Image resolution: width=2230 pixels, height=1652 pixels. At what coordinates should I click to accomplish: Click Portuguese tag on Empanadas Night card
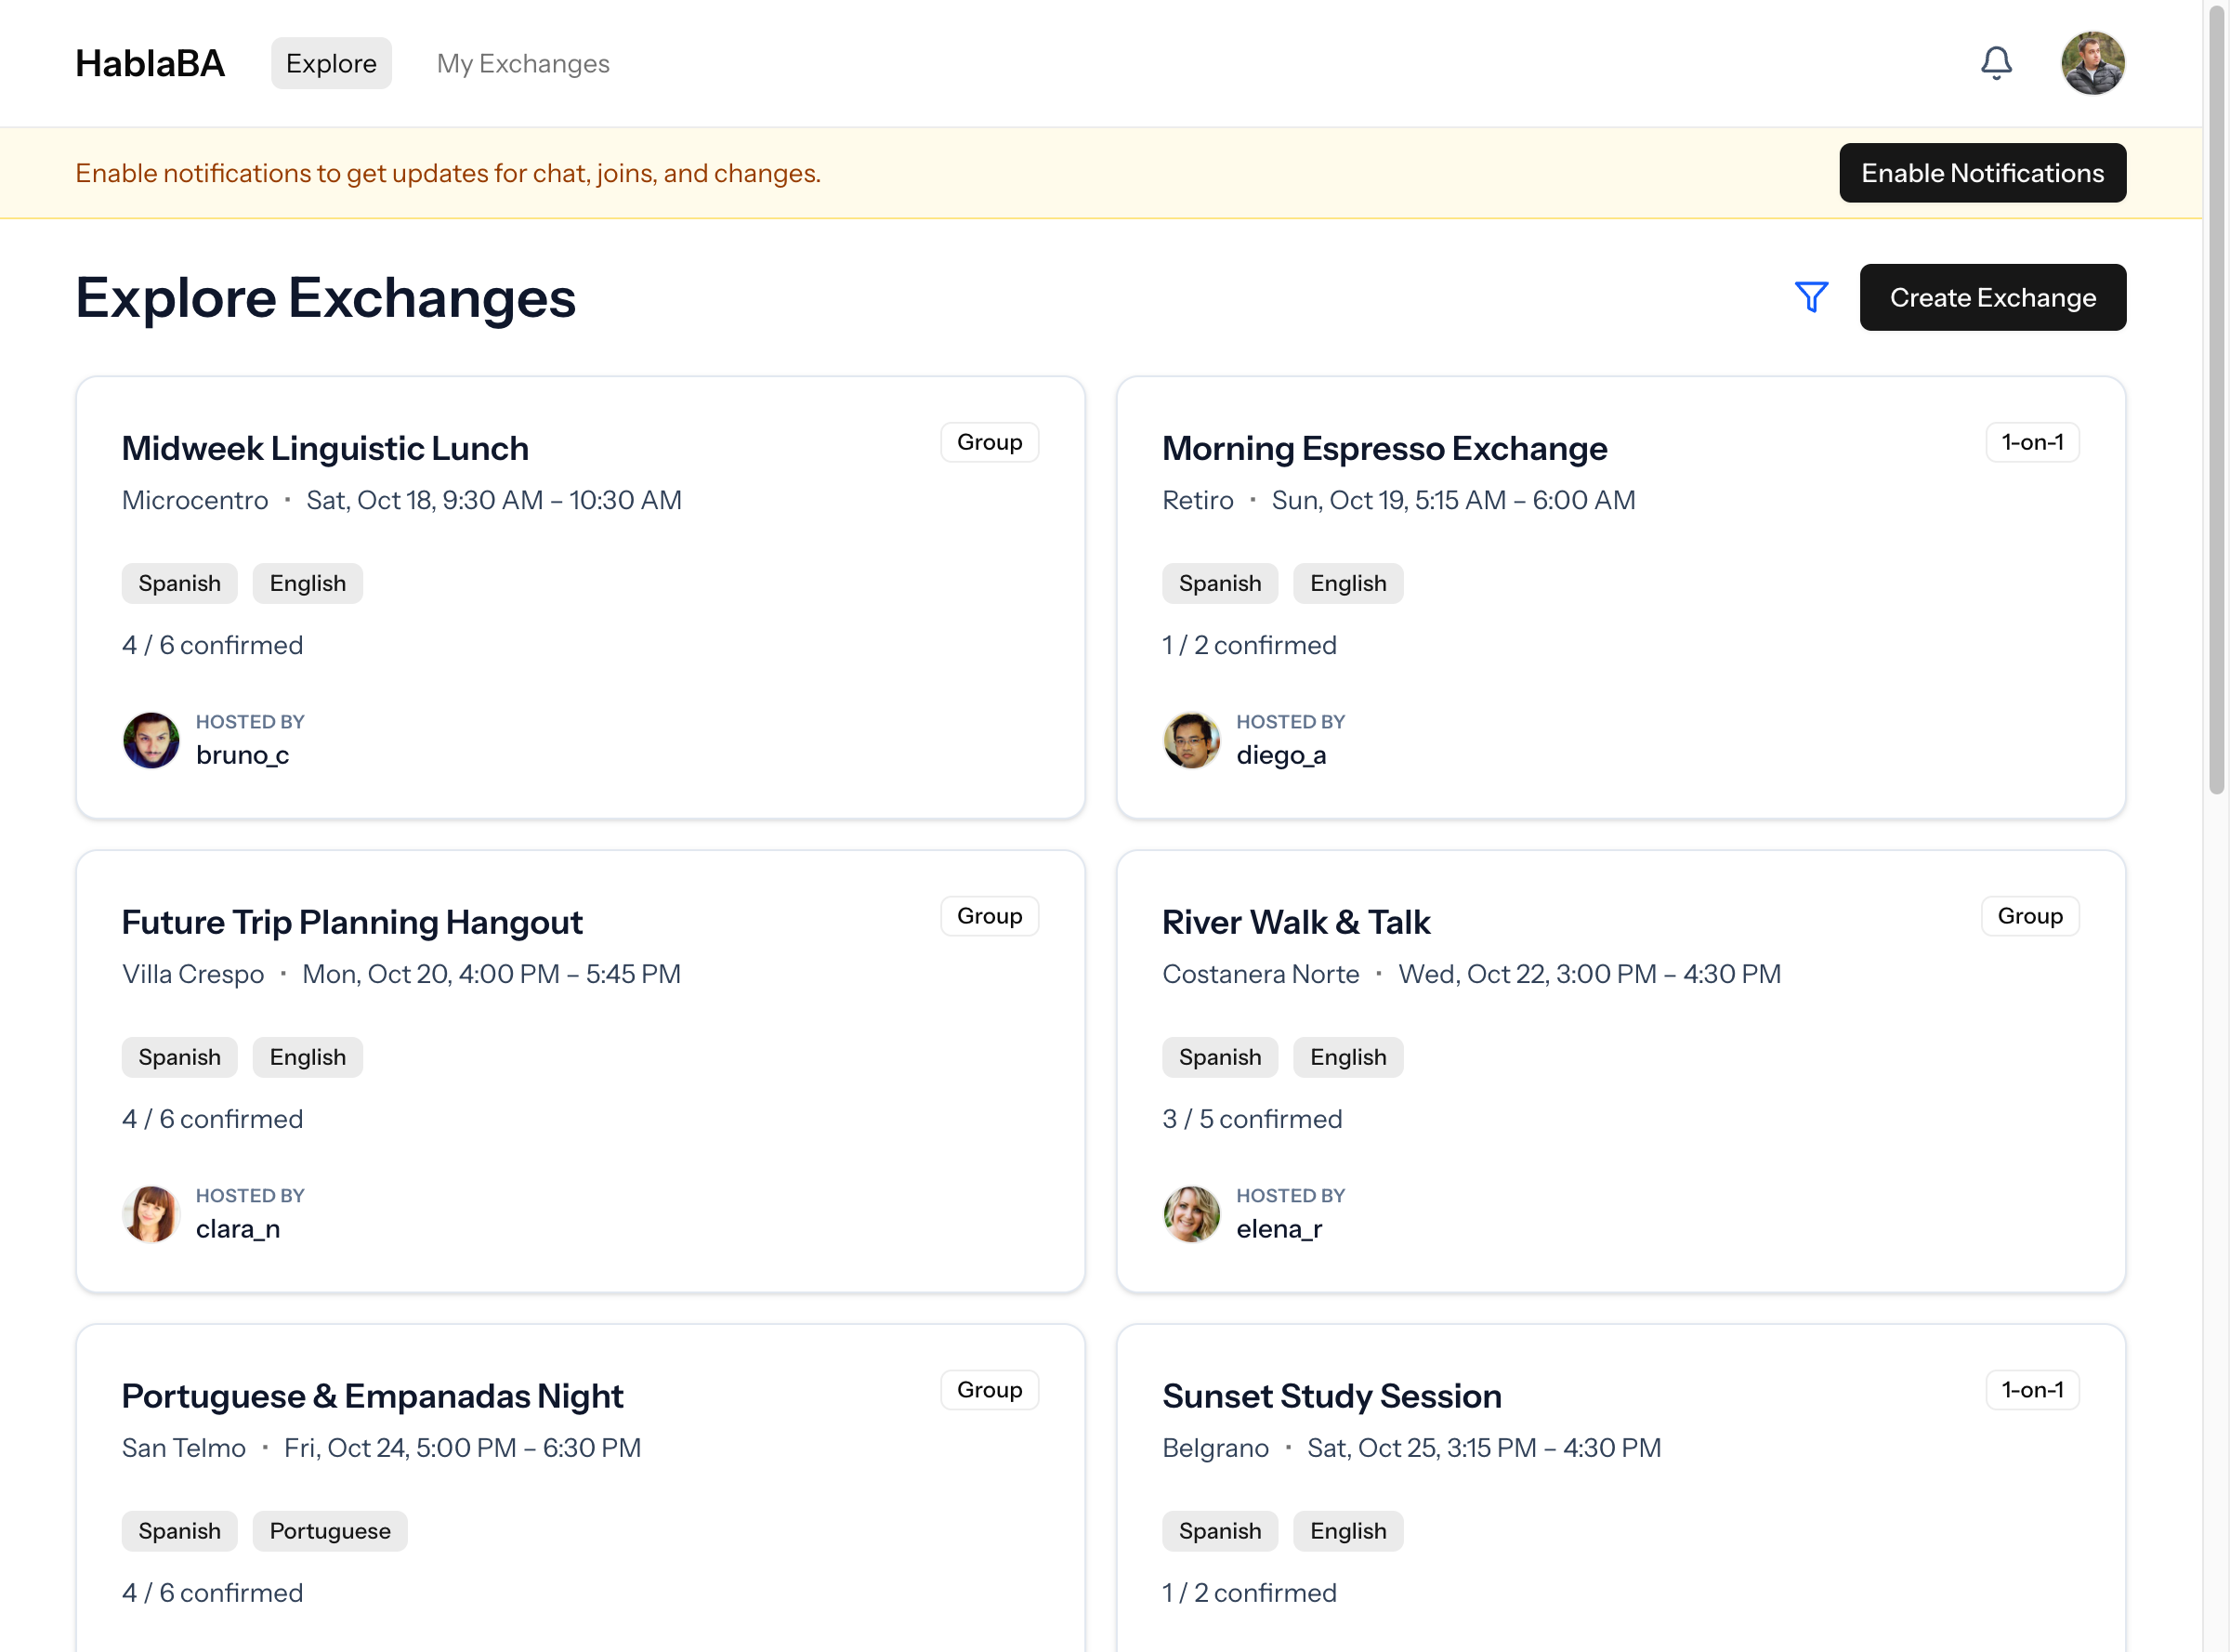click(330, 1530)
